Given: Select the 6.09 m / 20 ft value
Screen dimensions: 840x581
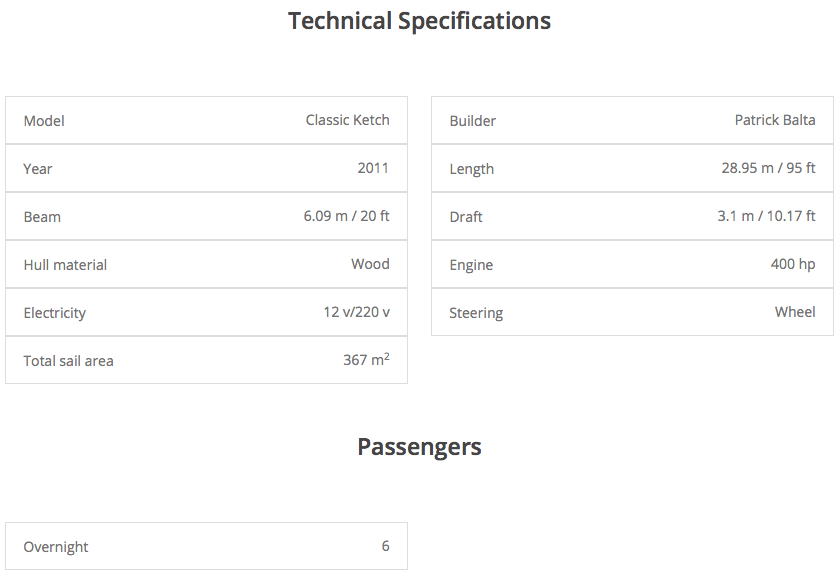Looking at the screenshot, I should pyautogui.click(x=346, y=216).
